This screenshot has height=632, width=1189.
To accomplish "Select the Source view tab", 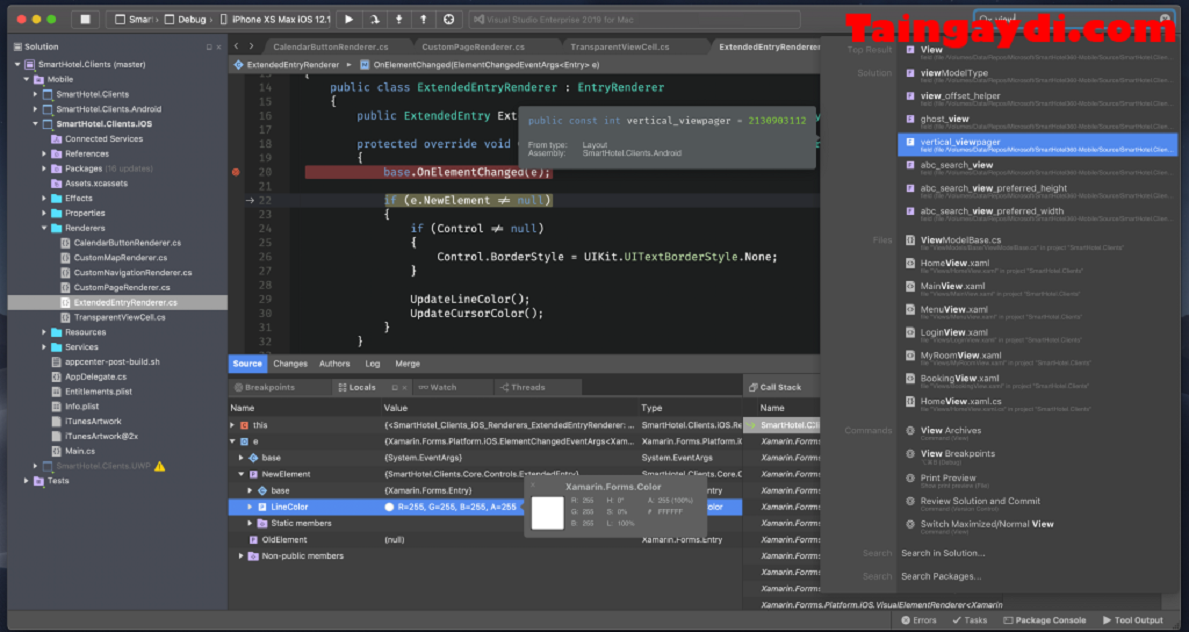I will click(x=247, y=363).
